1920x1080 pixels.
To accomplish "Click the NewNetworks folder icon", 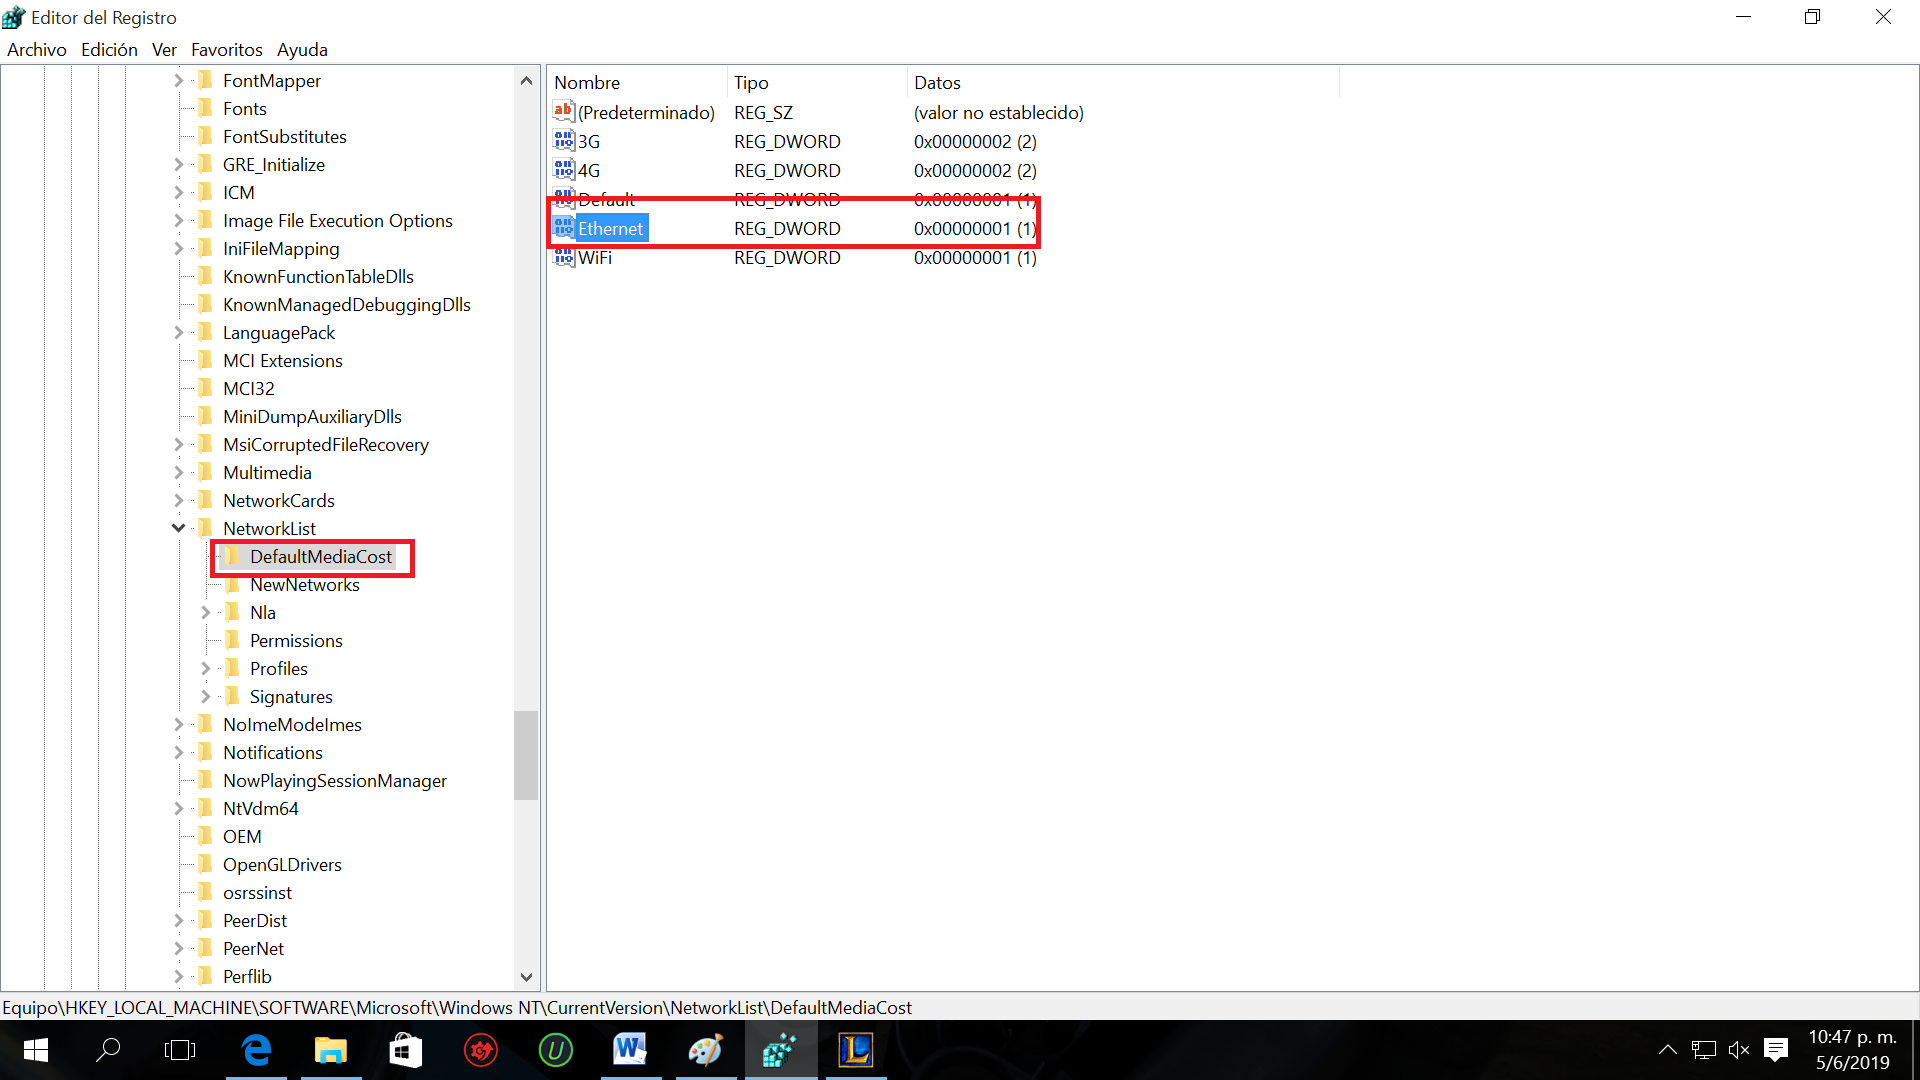I will [233, 585].
